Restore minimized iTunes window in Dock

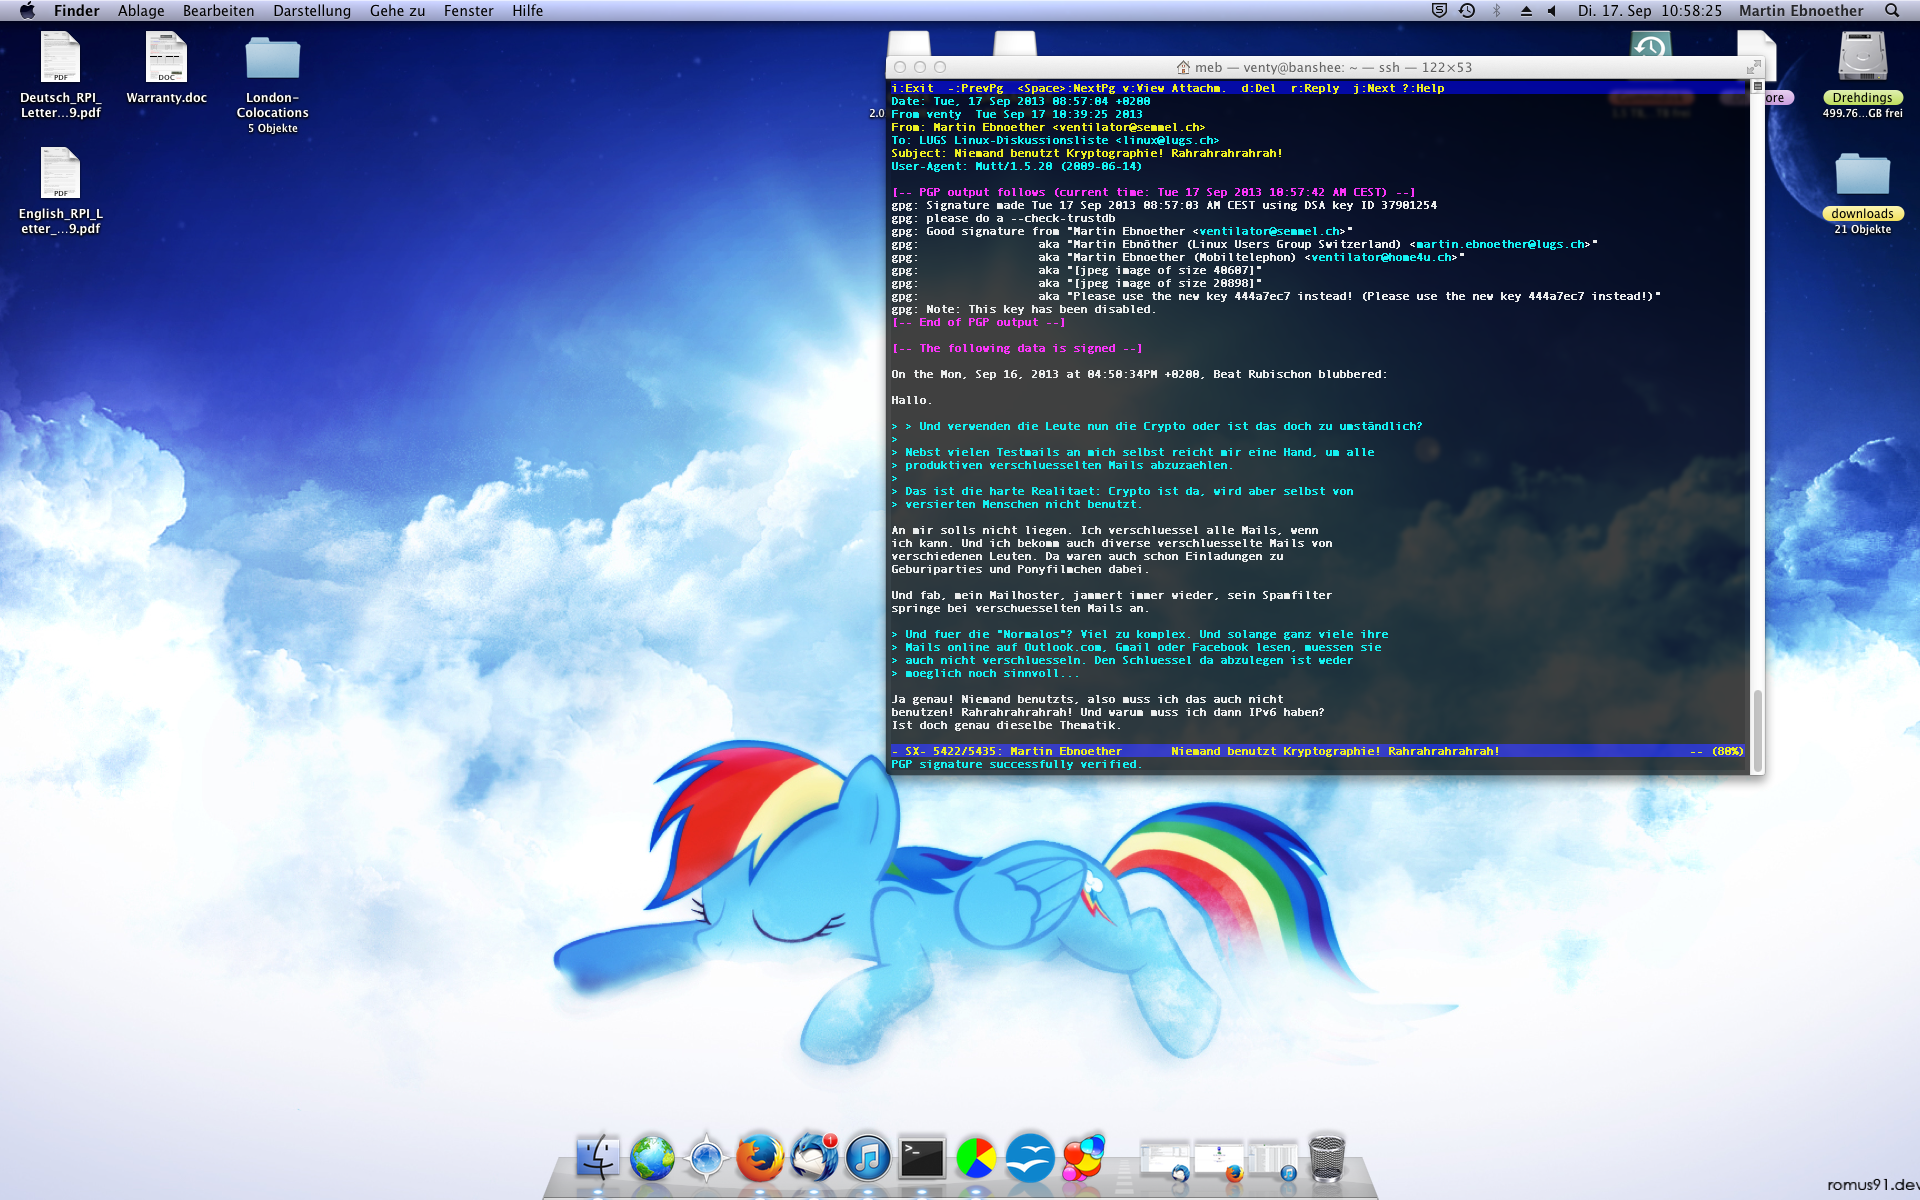pyautogui.click(x=1273, y=1160)
